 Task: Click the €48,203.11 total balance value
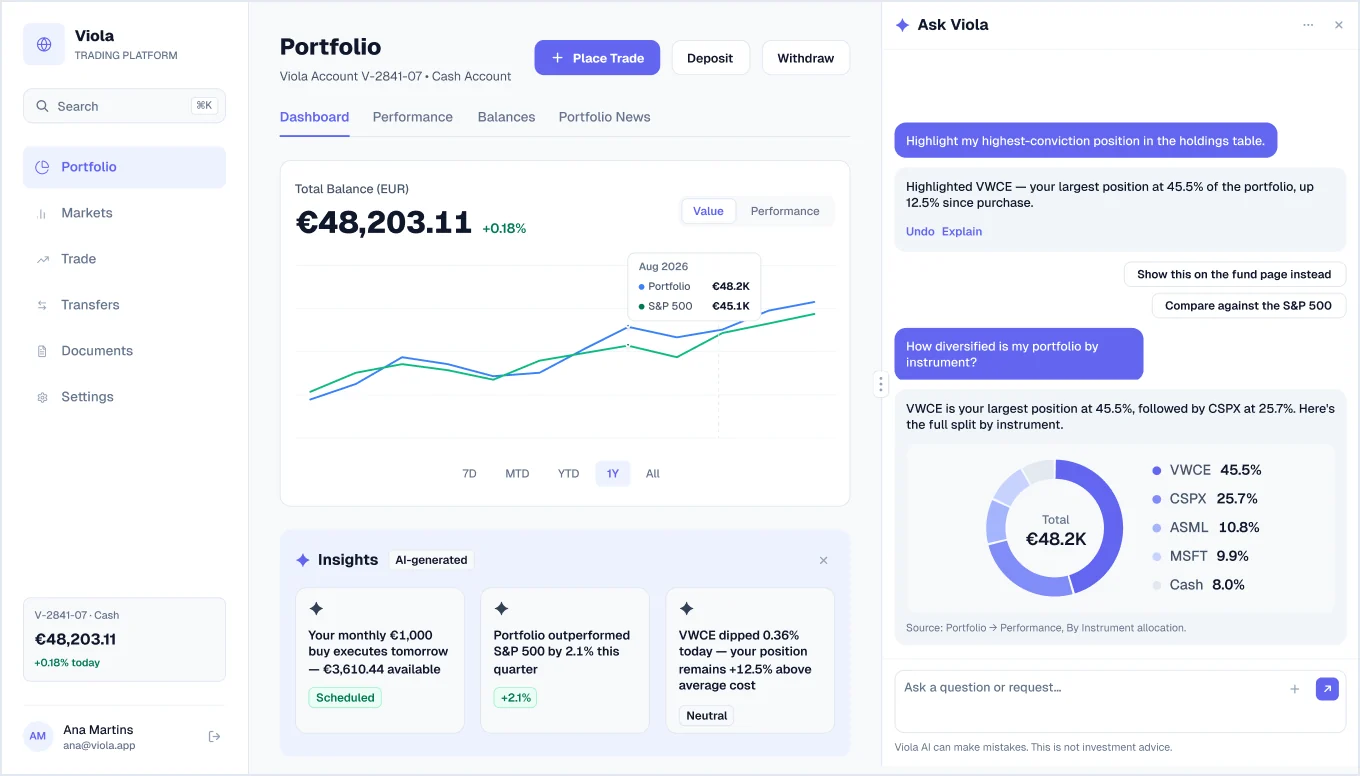pos(383,222)
